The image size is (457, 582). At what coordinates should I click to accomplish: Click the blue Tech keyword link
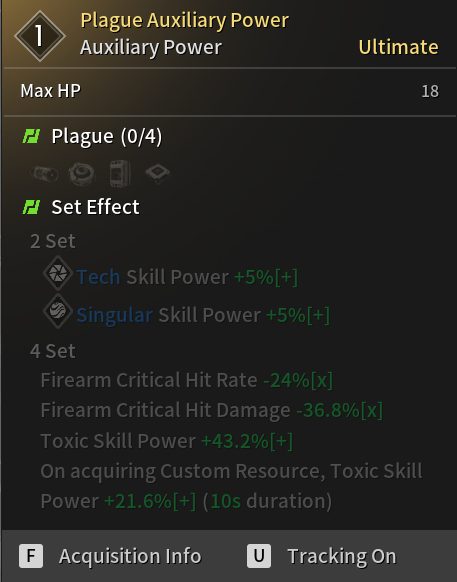pos(98,277)
